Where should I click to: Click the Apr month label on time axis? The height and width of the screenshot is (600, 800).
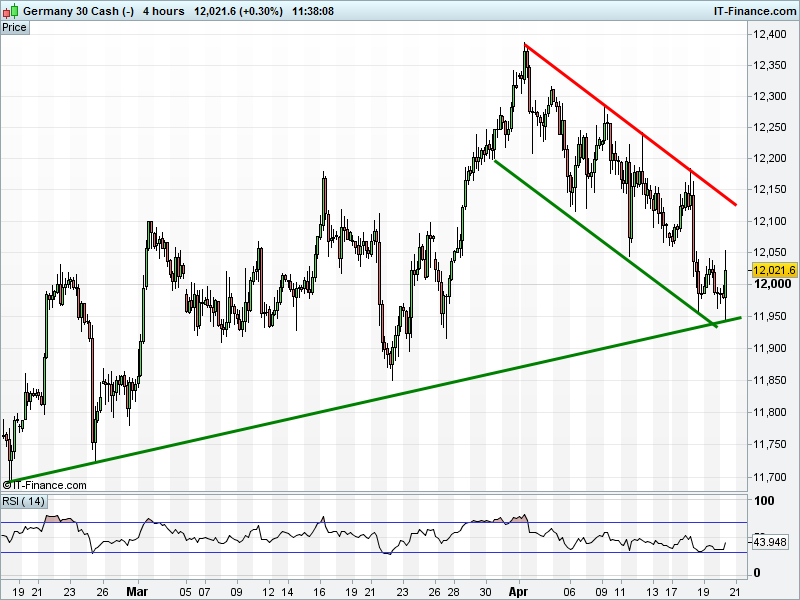pyautogui.click(x=518, y=592)
